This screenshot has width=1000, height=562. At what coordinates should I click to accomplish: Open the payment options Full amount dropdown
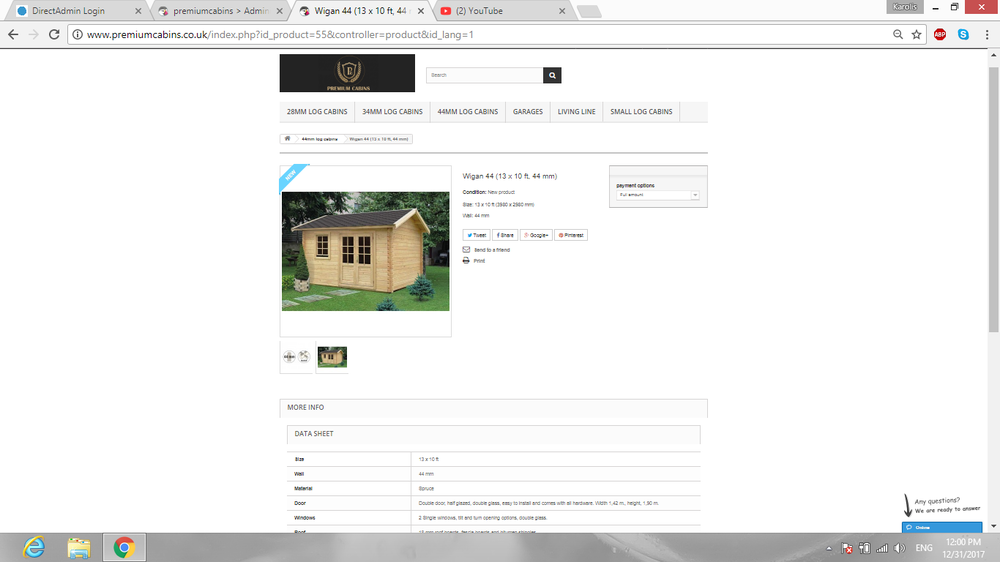tap(658, 195)
